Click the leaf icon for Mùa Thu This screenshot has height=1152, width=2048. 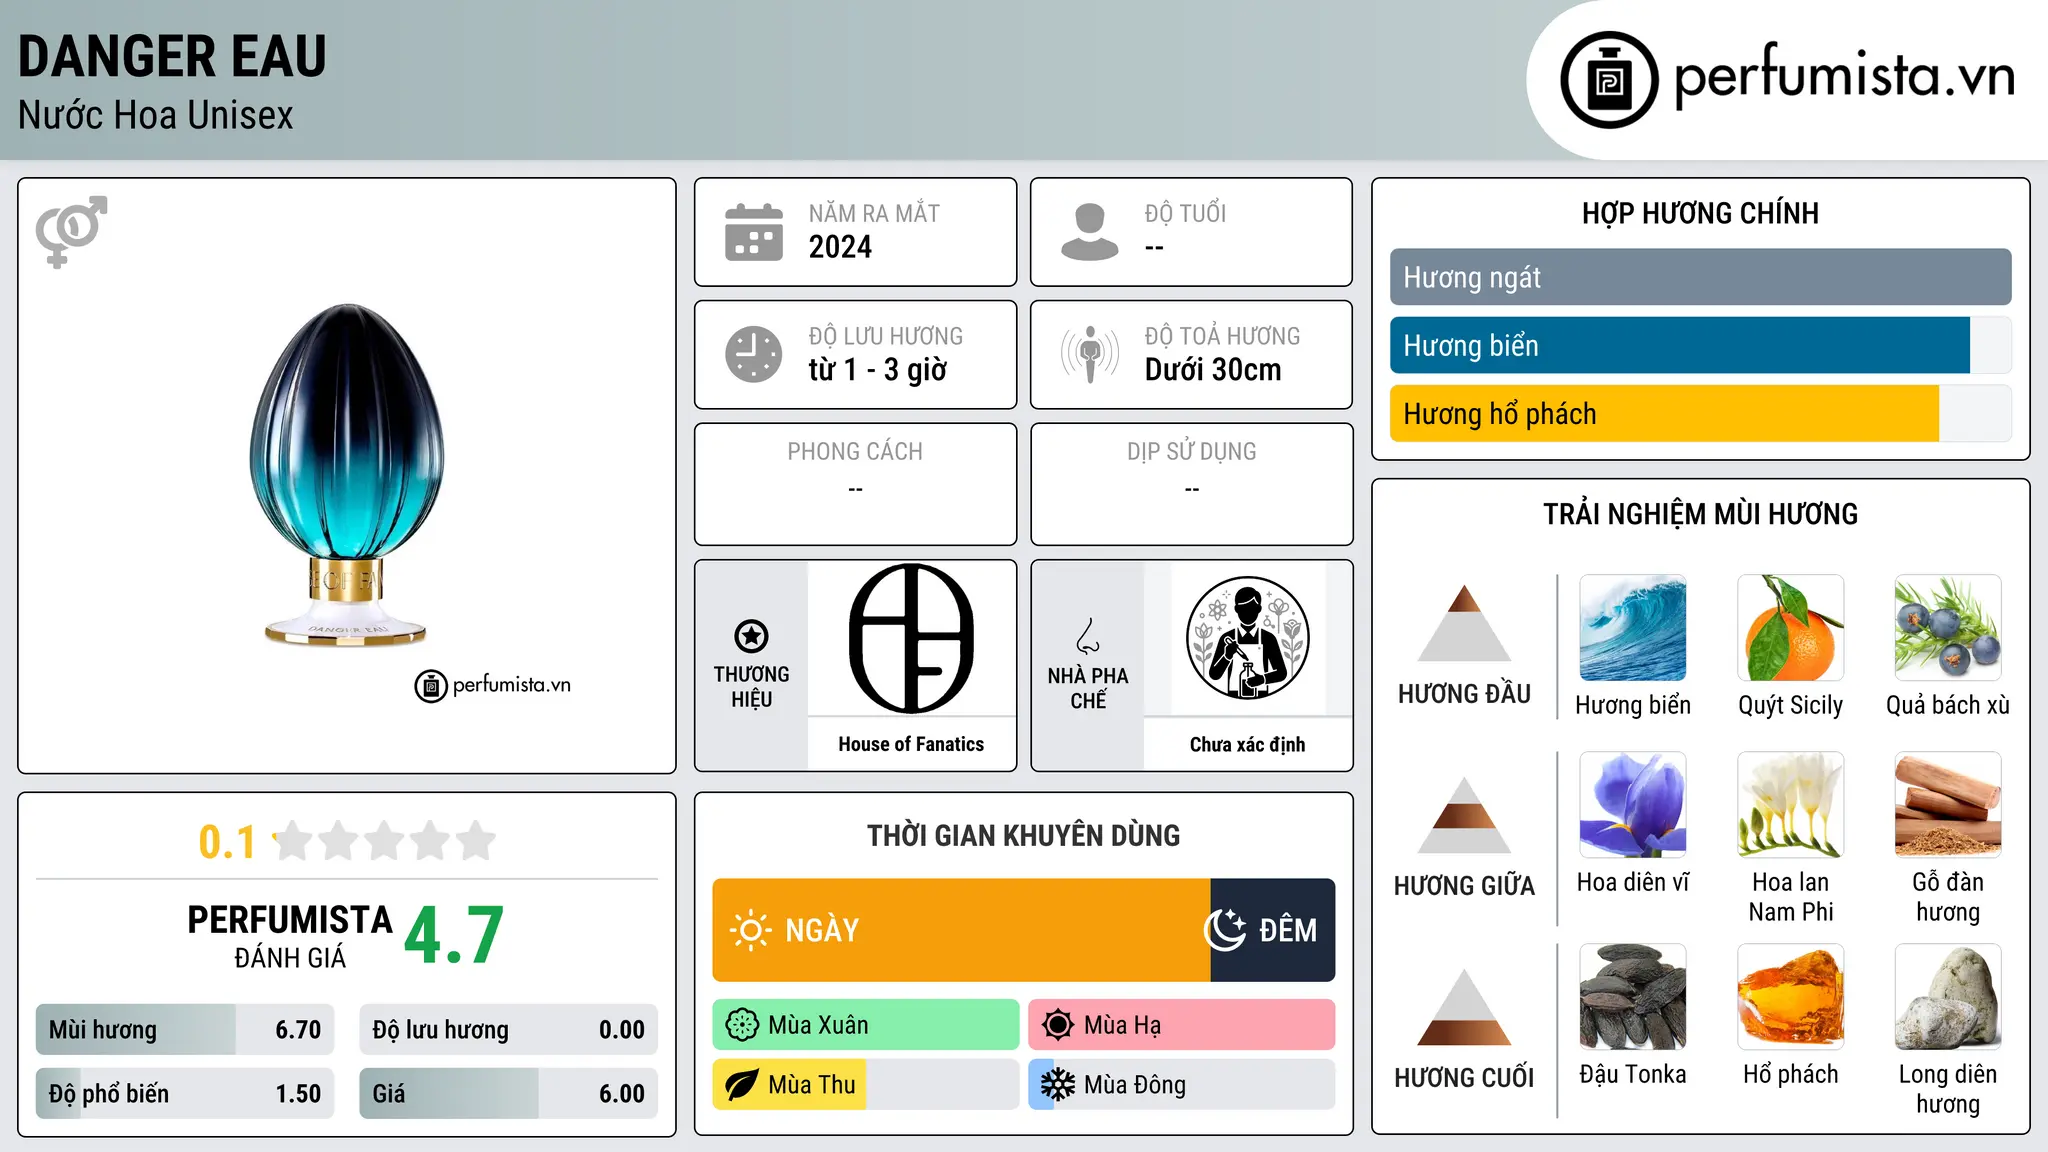742,1085
